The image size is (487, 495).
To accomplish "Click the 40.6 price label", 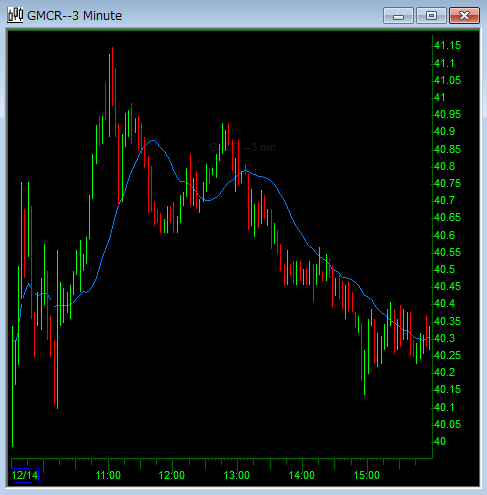I will click(445, 235).
